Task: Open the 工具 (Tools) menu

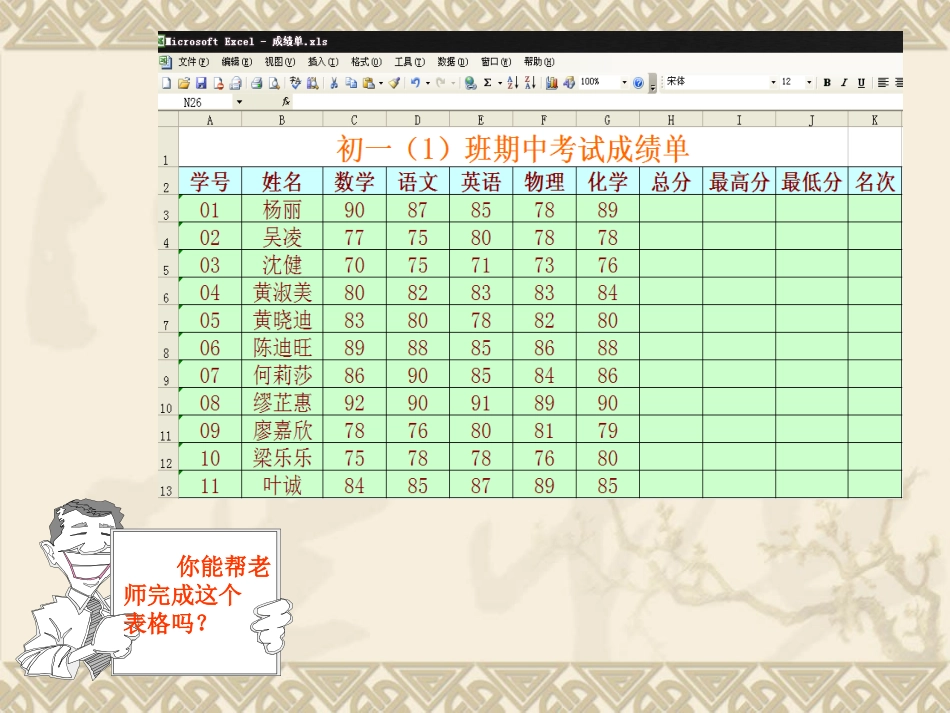Action: [x=410, y=61]
